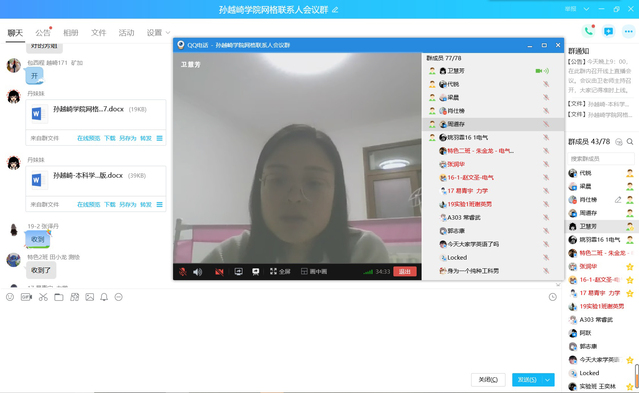Switch video to fullscreen (全屏)
639x393 pixels.
pyautogui.click(x=280, y=272)
